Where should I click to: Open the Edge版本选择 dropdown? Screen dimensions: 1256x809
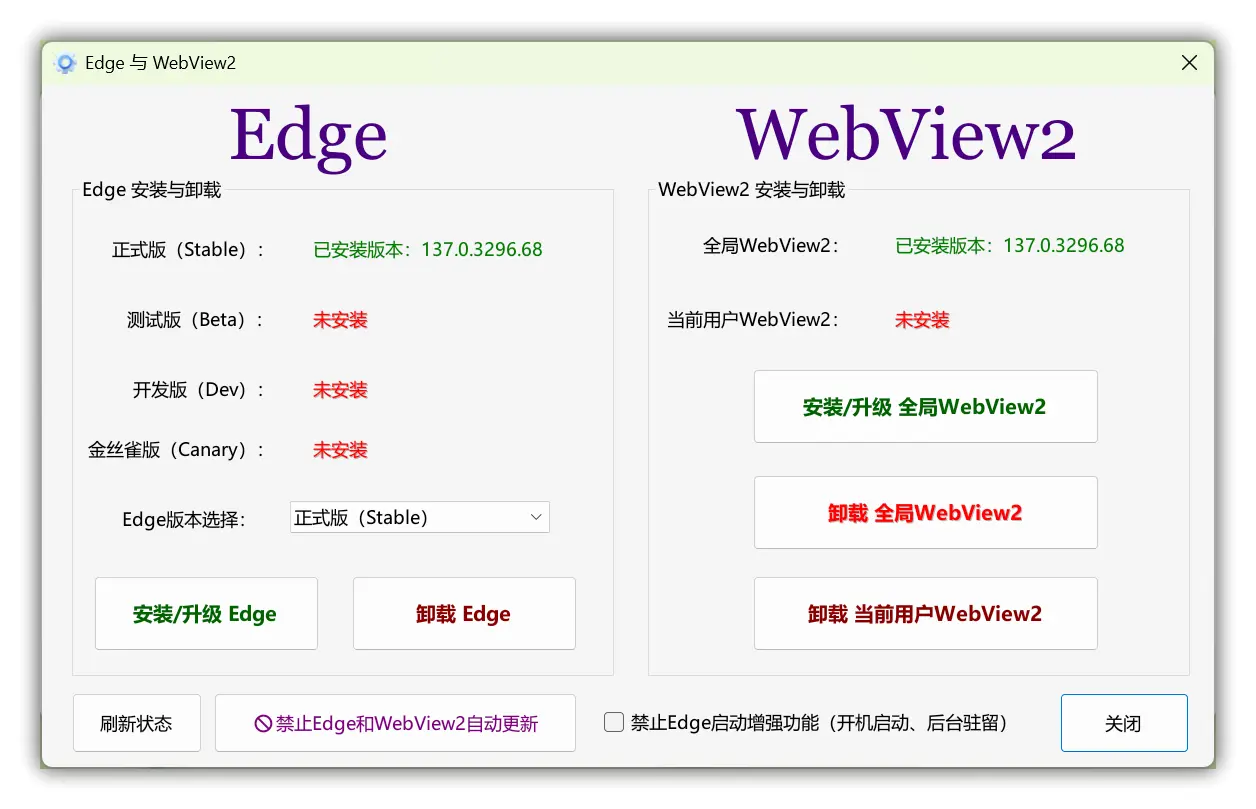[x=420, y=517]
